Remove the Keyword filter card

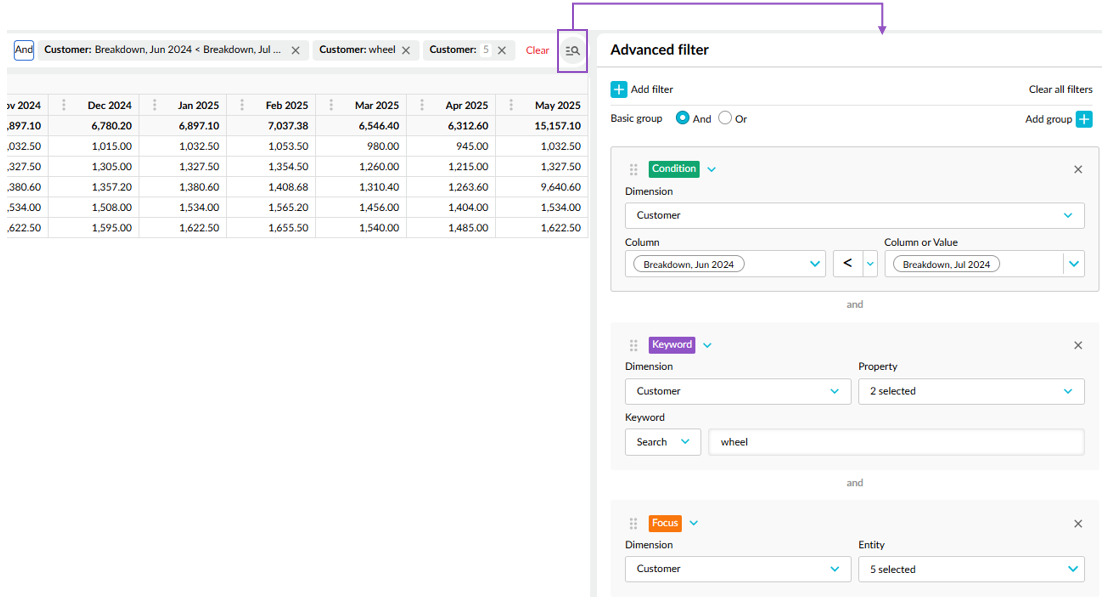pyautogui.click(x=1078, y=345)
